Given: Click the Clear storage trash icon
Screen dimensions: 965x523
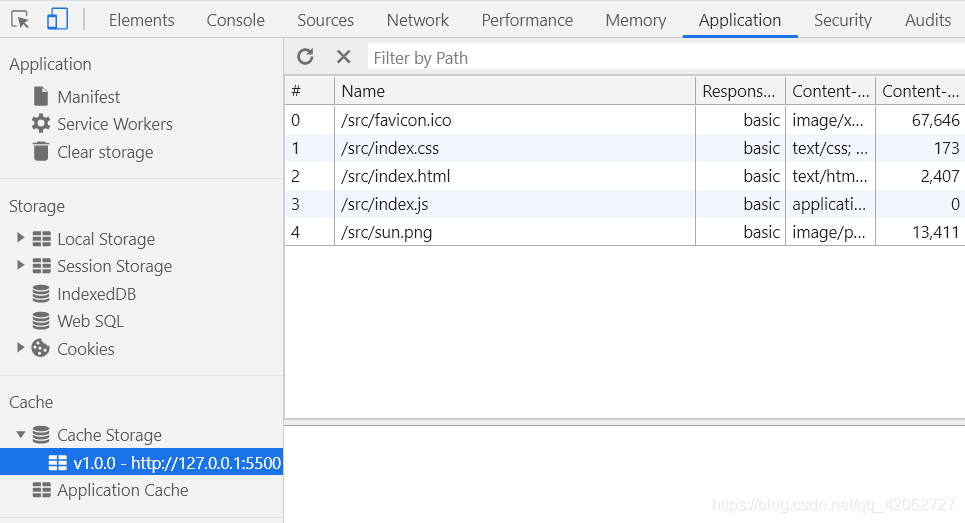Looking at the screenshot, I should pyautogui.click(x=41, y=152).
